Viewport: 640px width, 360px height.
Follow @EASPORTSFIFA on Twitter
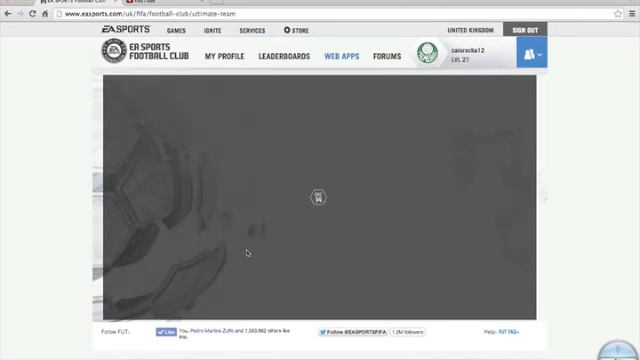coord(353,332)
